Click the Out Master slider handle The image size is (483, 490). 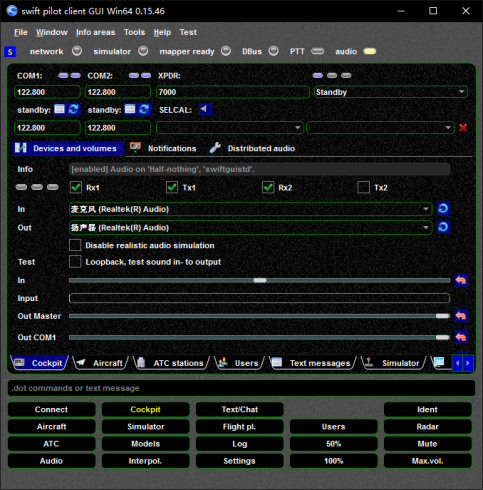coord(442,316)
